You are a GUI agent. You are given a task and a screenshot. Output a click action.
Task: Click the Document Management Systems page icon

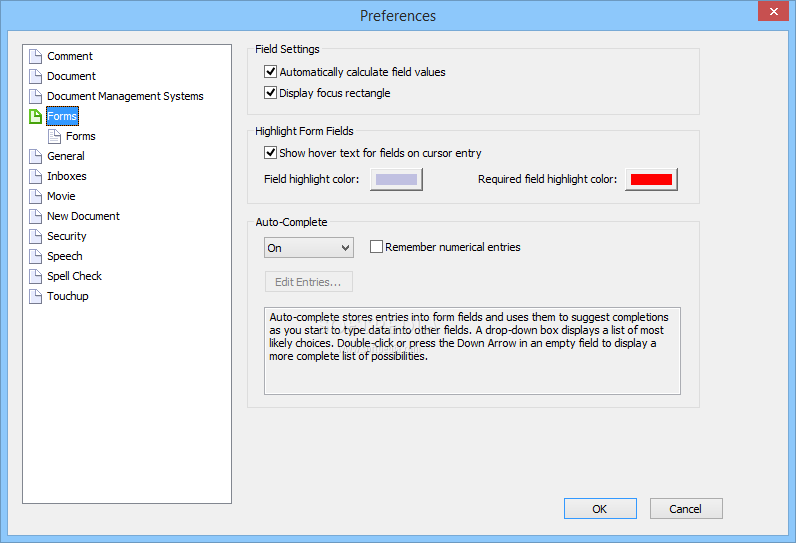36,96
